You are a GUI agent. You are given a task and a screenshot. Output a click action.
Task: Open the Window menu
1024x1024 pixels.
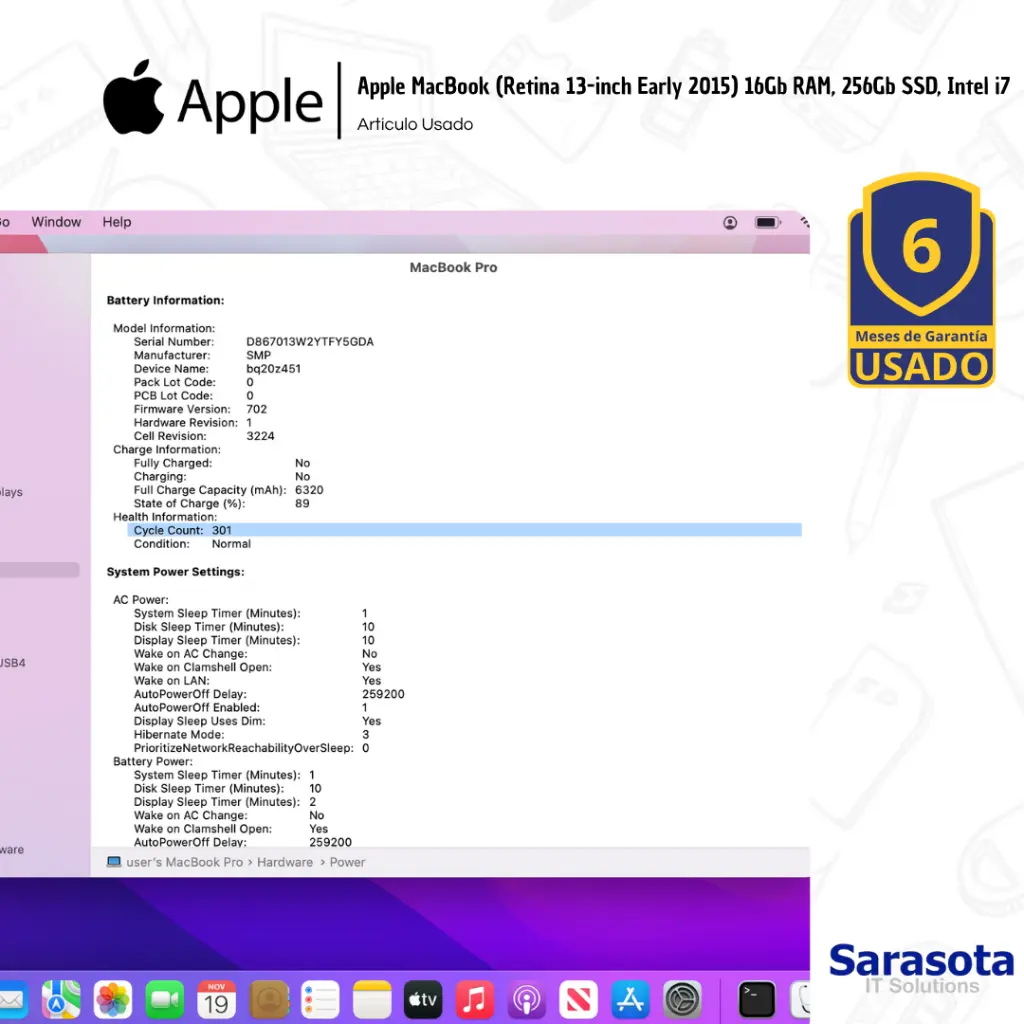(x=56, y=222)
